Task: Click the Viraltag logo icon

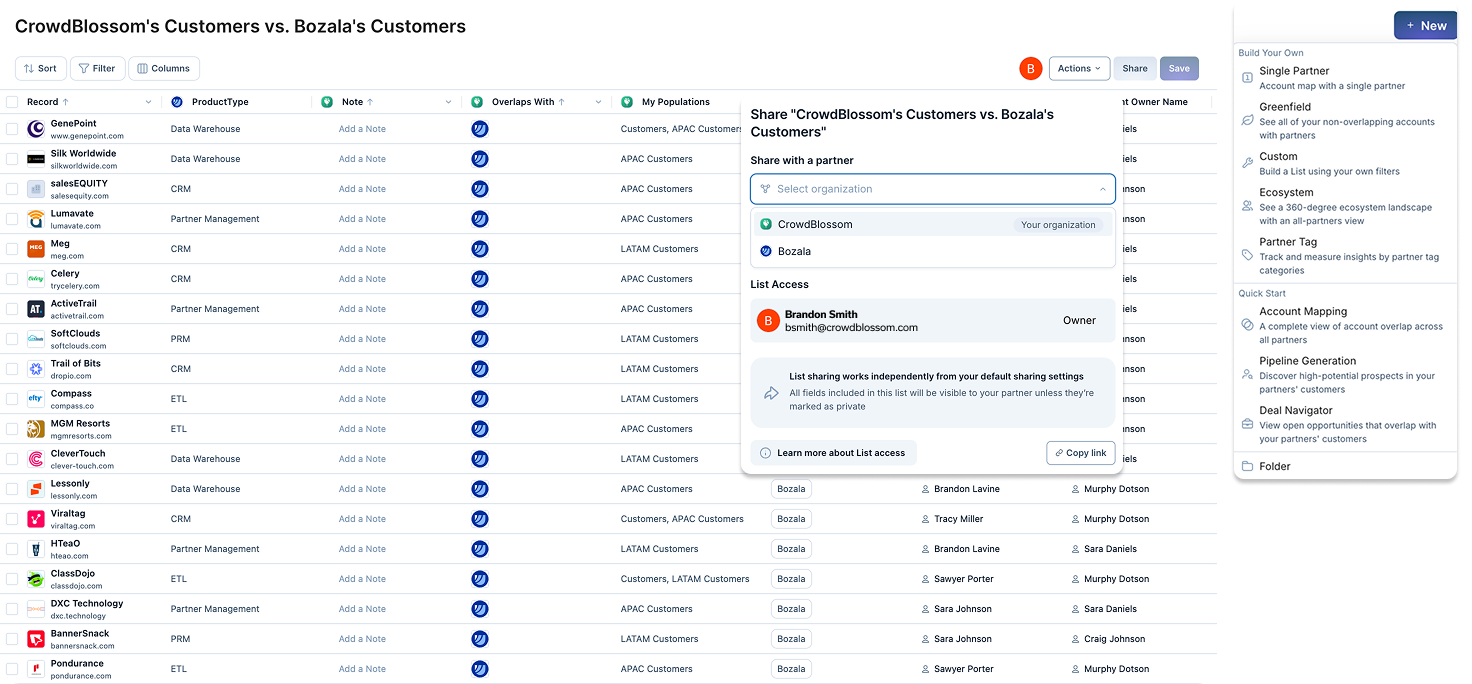Action: point(36,519)
